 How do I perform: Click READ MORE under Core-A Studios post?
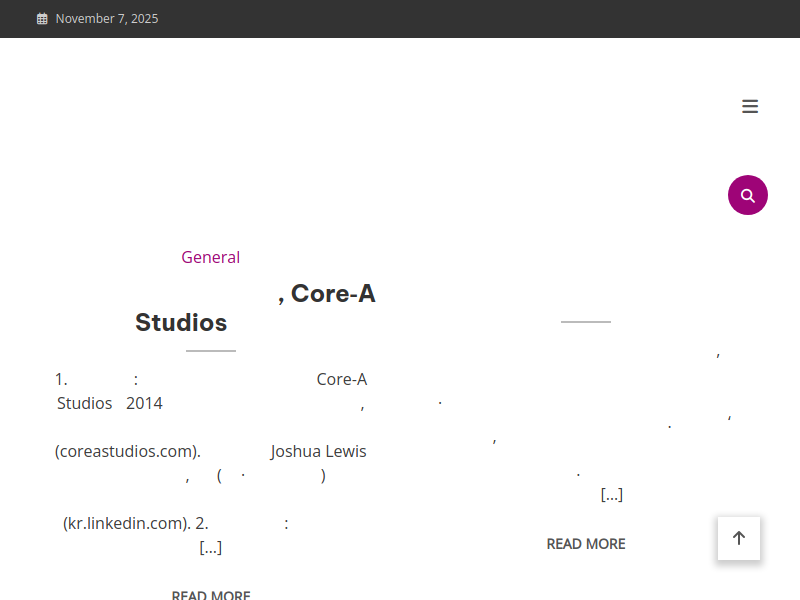click(x=210, y=594)
